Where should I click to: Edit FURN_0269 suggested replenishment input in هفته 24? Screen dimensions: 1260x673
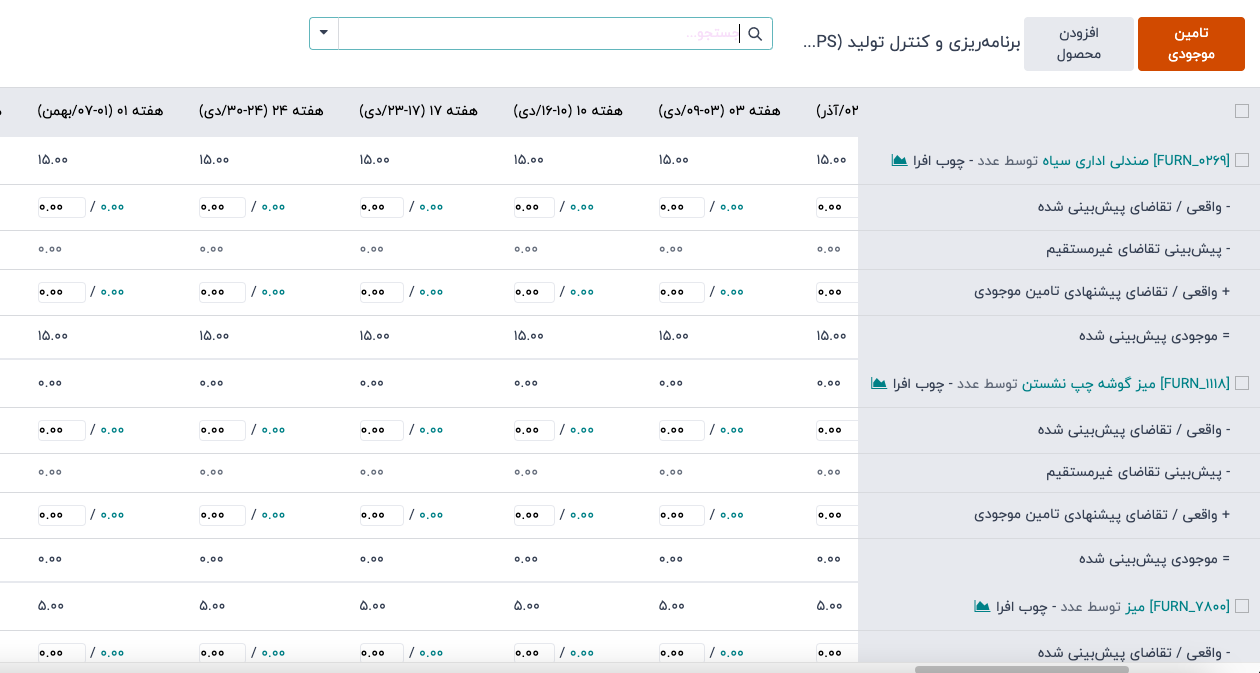tap(222, 292)
